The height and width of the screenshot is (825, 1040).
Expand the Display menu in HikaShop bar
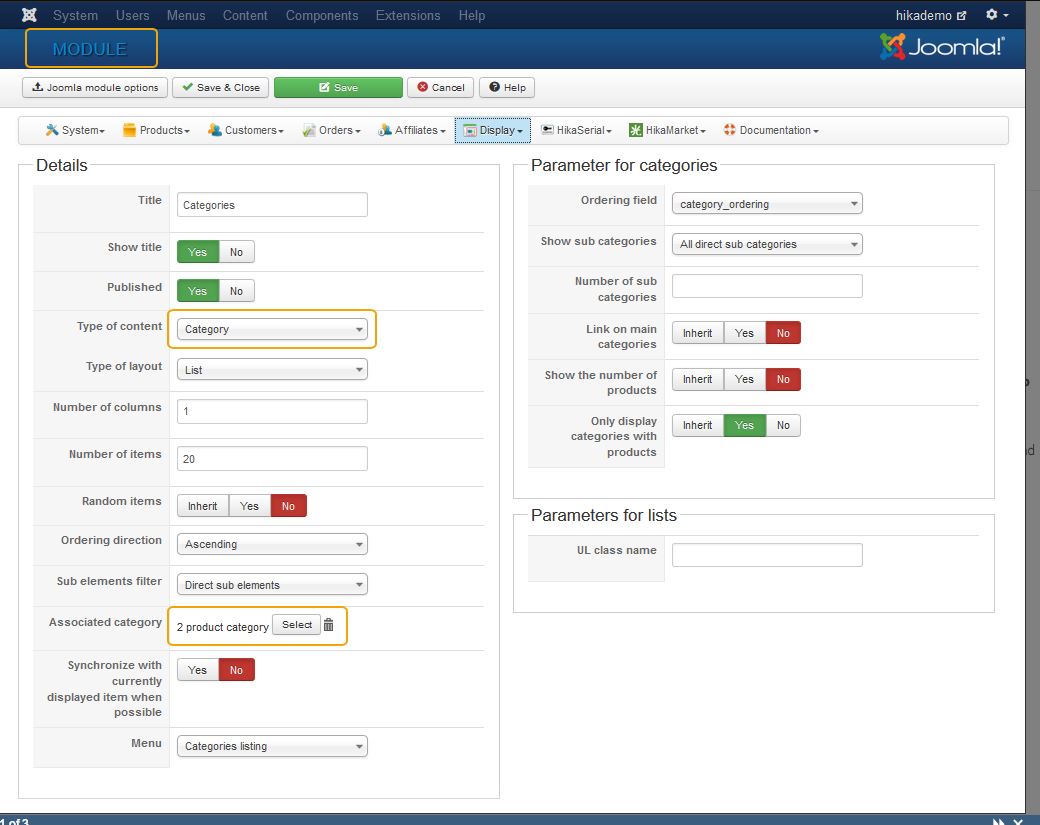(x=493, y=130)
